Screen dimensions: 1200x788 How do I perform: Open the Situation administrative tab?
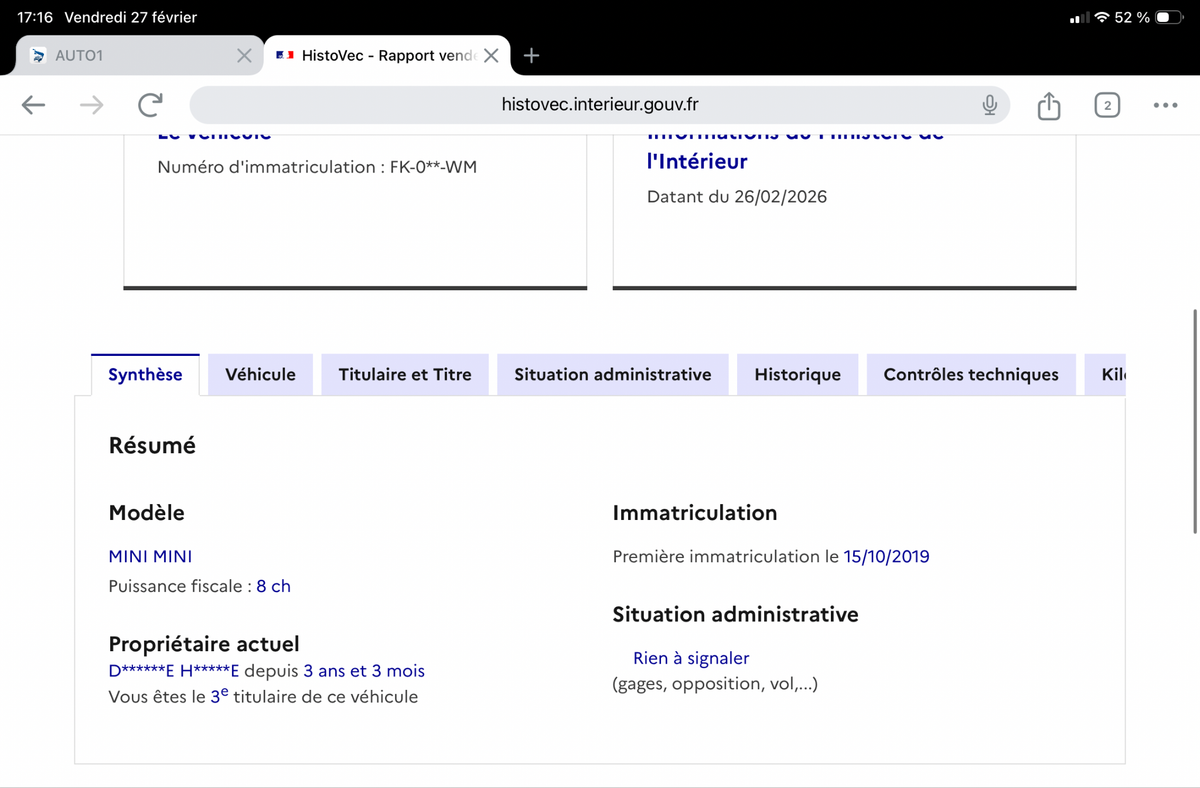click(613, 375)
